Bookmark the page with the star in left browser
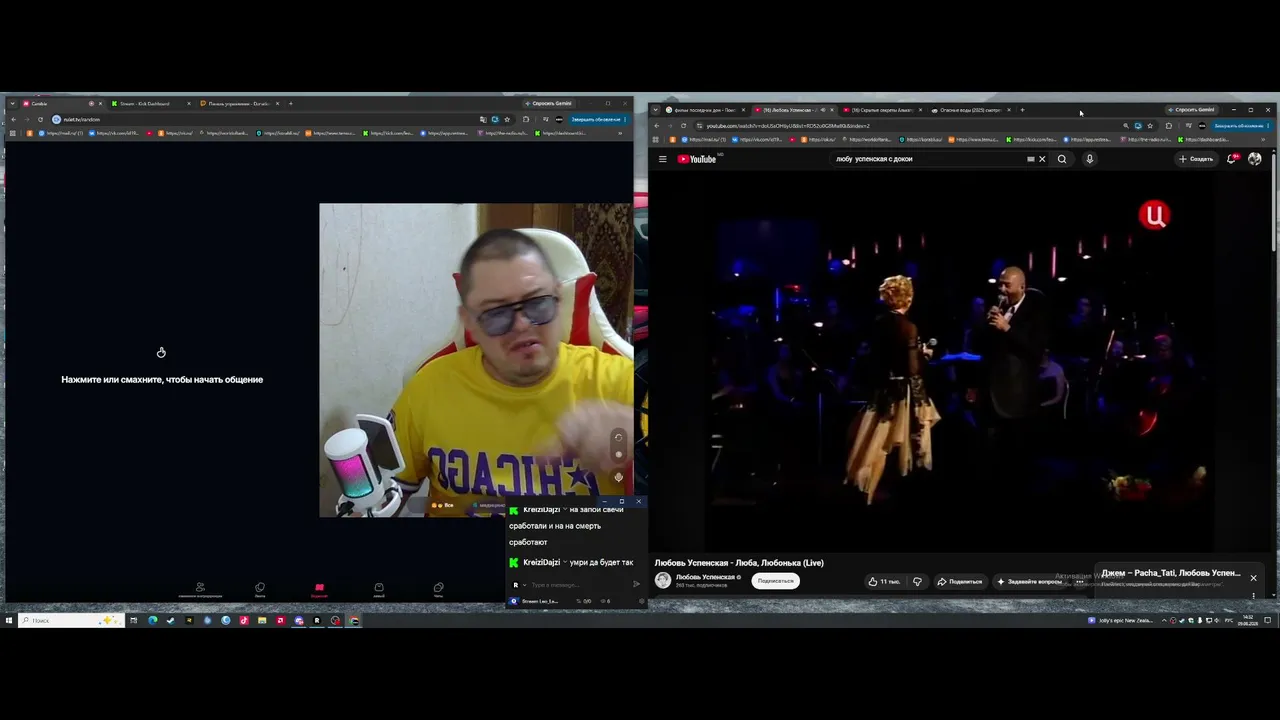 coord(507,119)
